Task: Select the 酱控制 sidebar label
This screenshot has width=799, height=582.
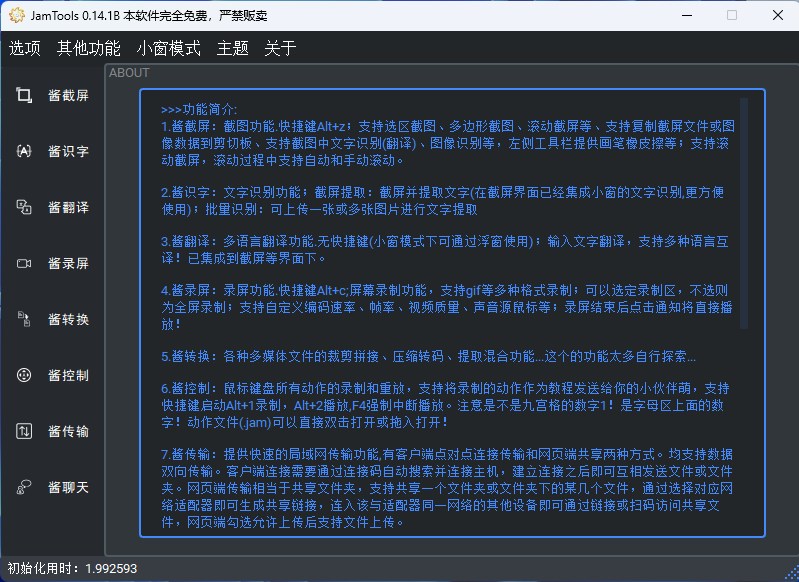Action: (x=68, y=376)
